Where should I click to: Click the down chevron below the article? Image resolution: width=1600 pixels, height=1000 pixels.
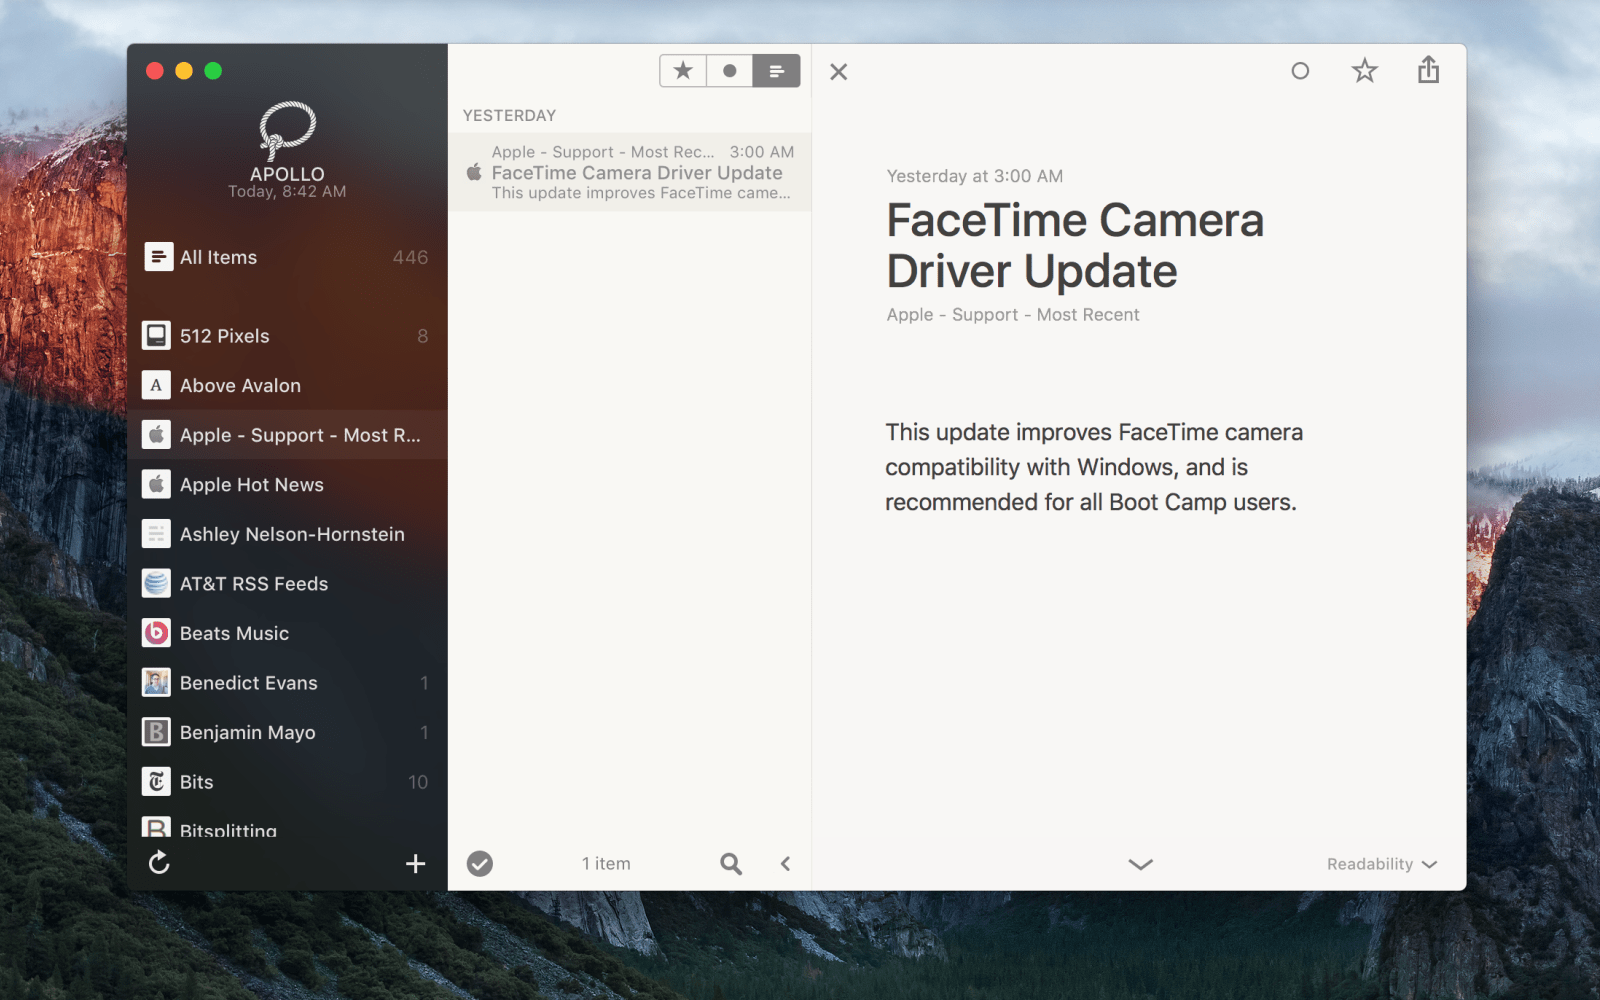point(1140,864)
